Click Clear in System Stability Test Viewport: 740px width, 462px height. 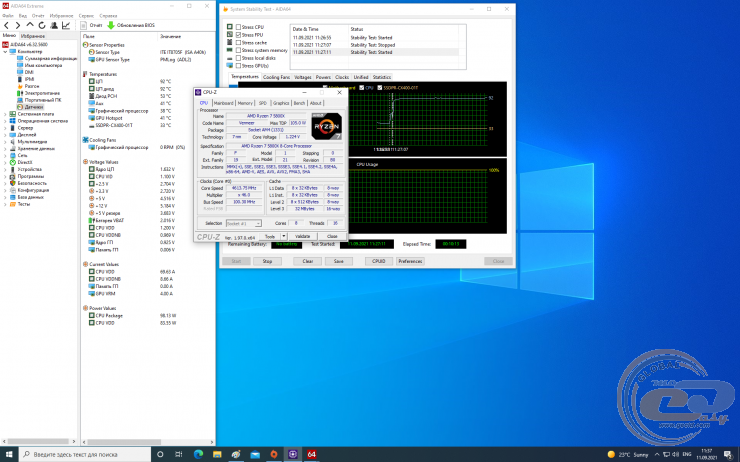(308, 261)
